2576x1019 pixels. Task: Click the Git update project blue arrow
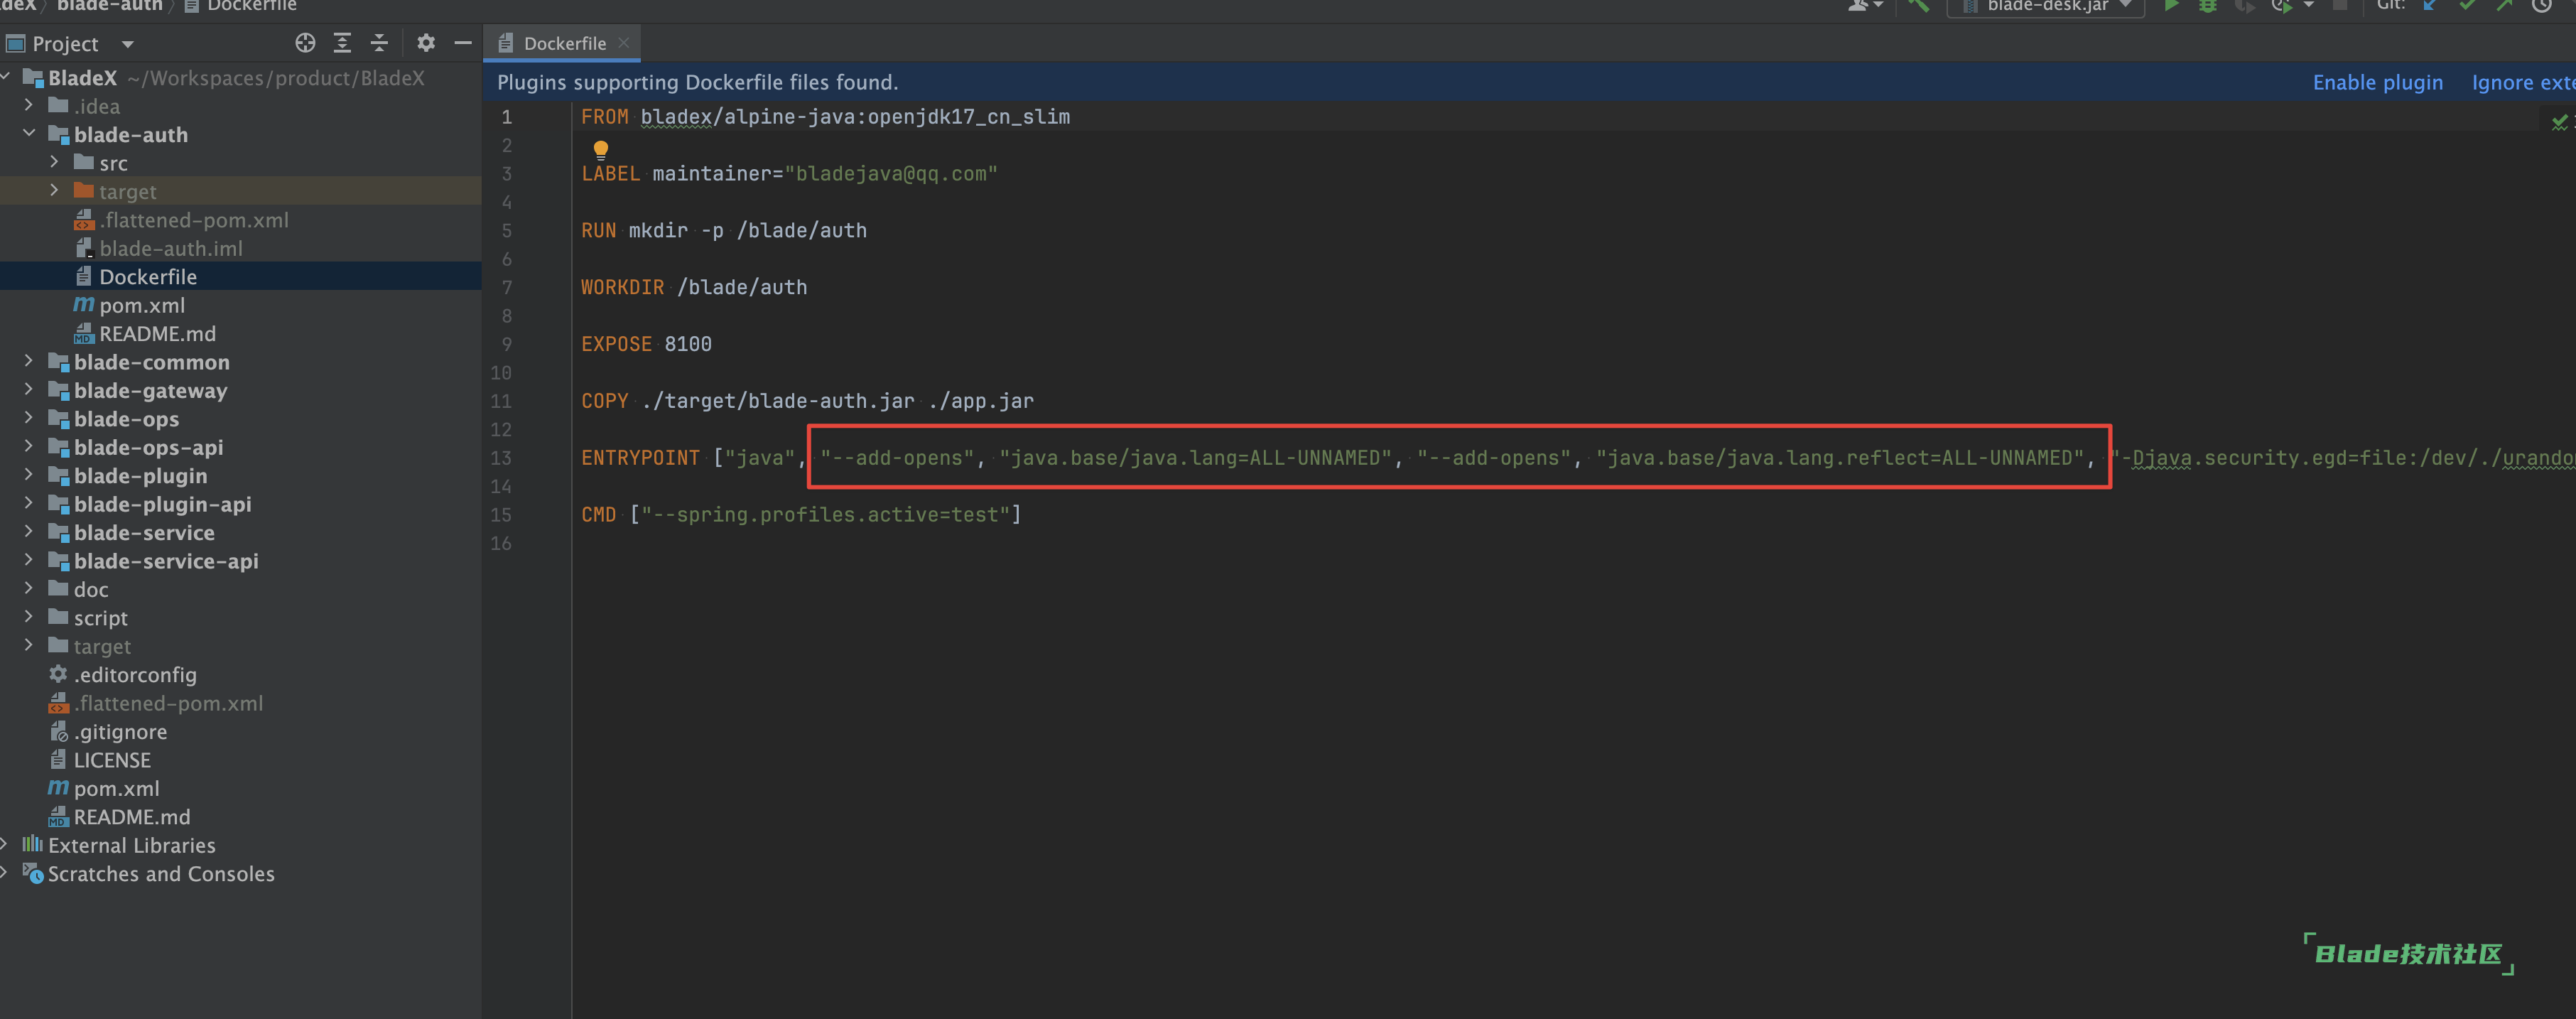click(2430, 6)
